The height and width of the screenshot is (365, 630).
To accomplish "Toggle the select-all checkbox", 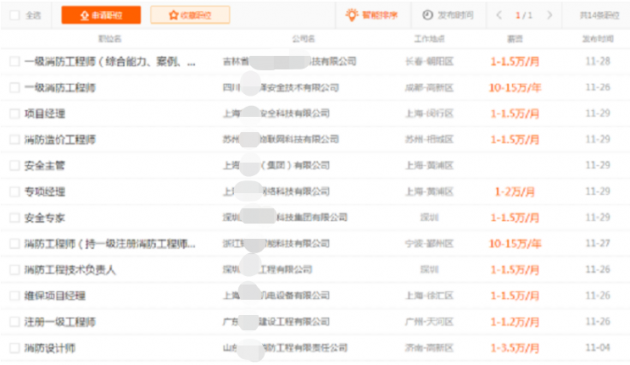I will [14, 15].
